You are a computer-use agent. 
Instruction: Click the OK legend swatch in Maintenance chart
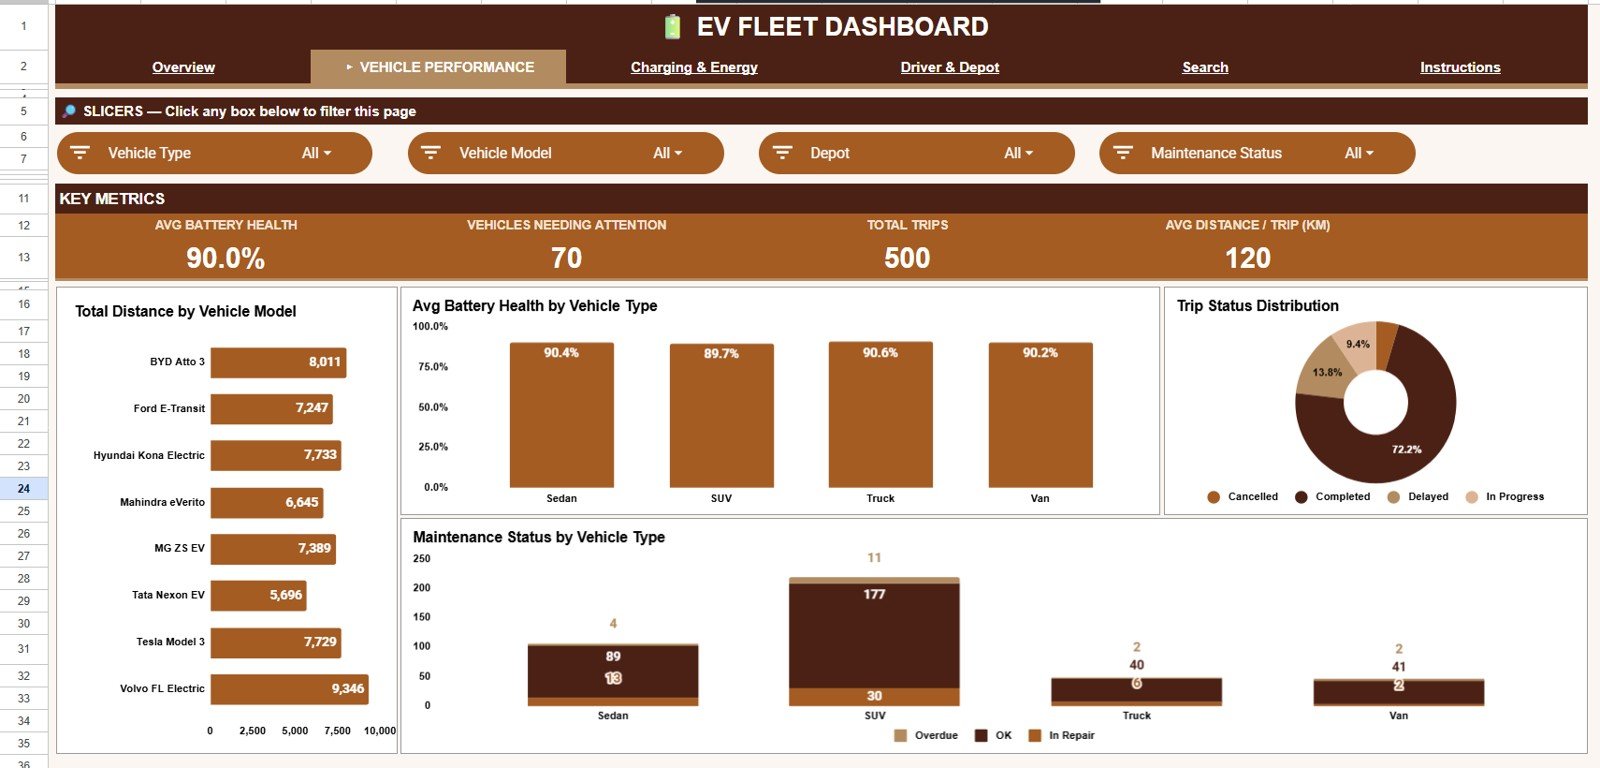pyautogui.click(x=981, y=736)
